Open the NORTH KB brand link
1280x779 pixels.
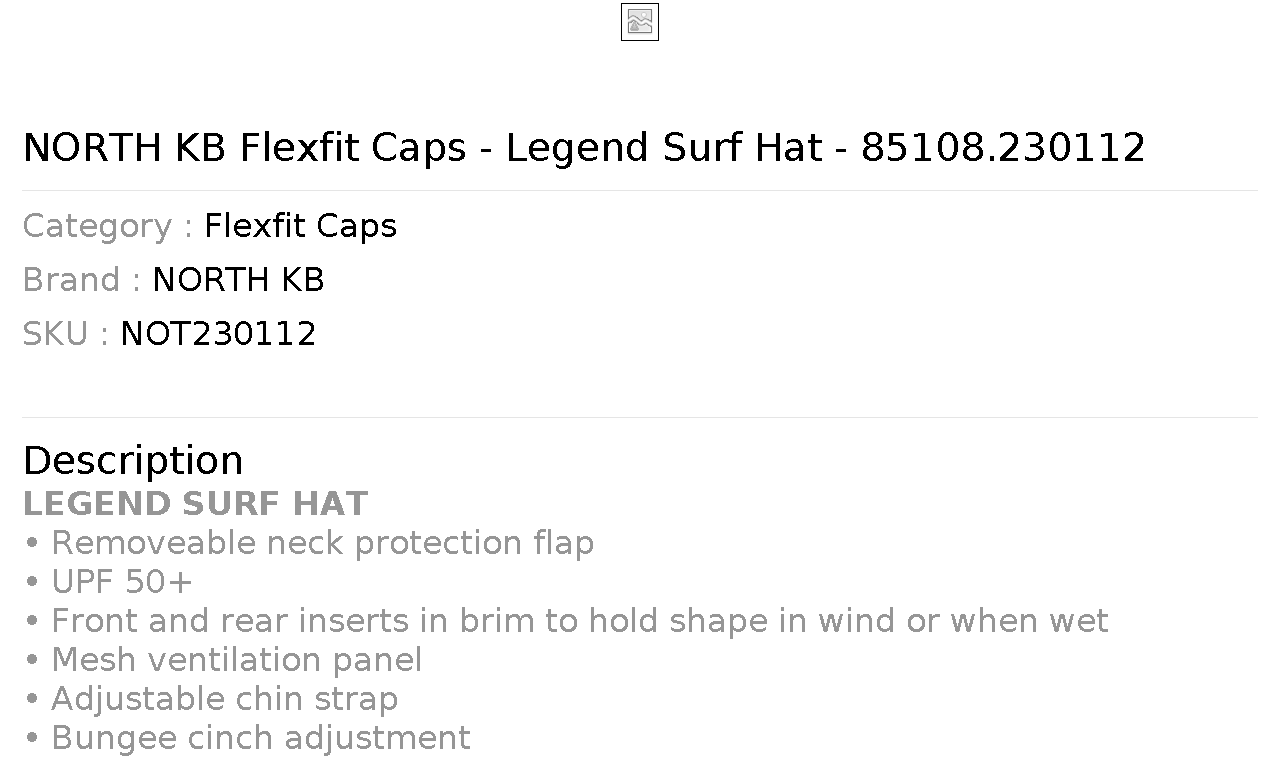(238, 280)
